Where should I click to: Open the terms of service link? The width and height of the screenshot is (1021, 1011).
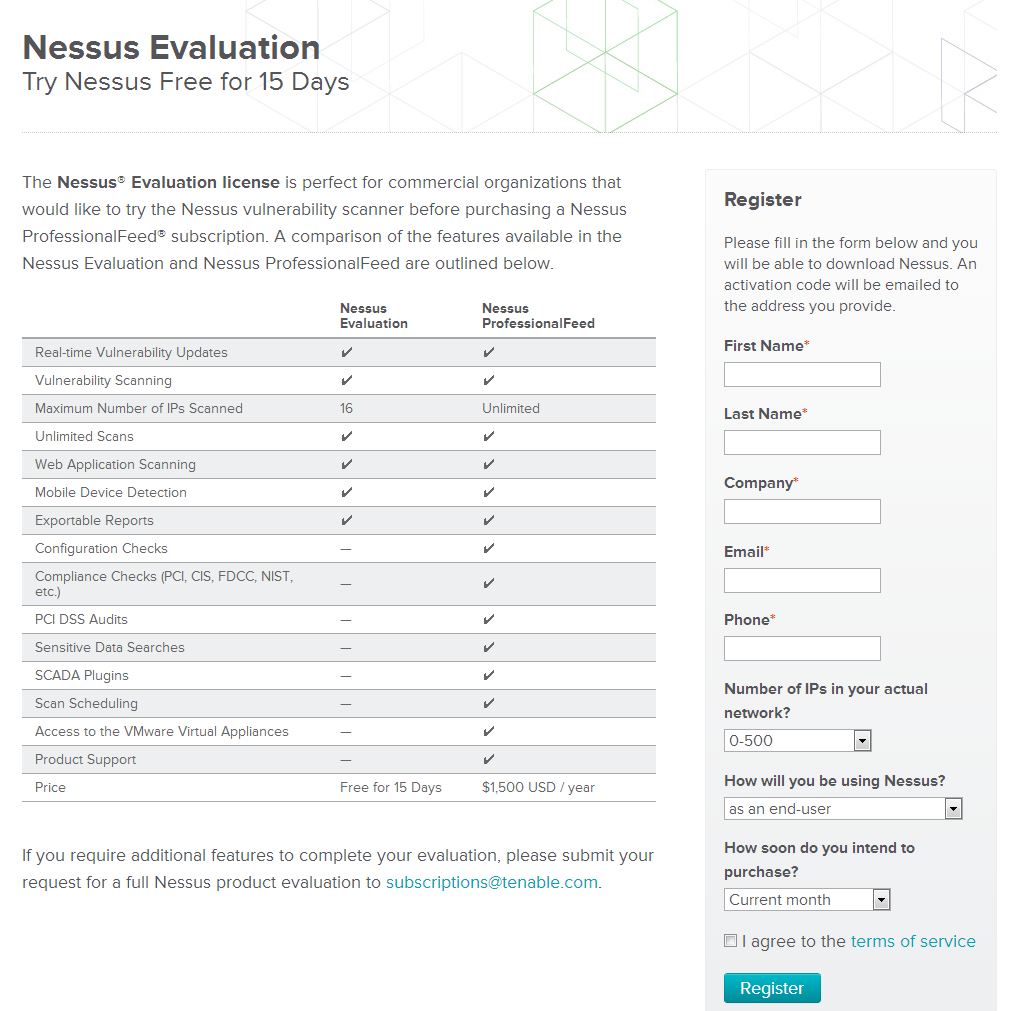click(x=912, y=941)
